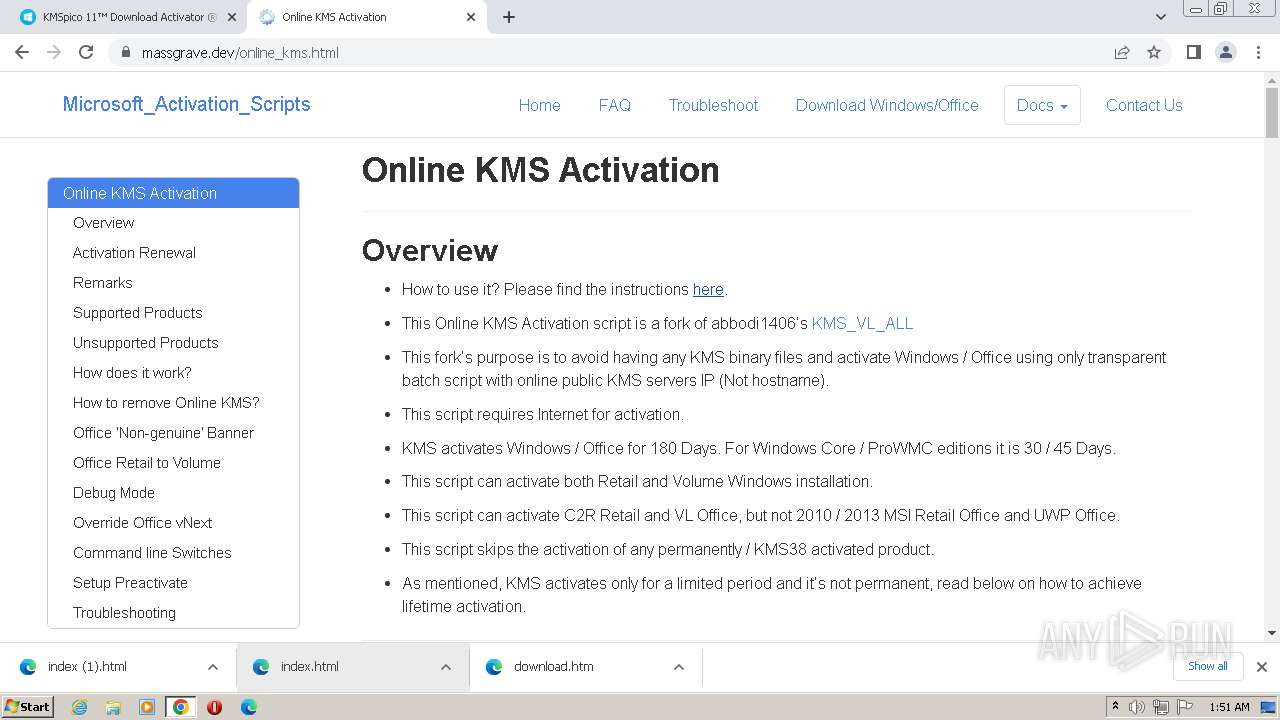1280x720 pixels.
Task: Open Download Windows/Office nav link
Action: point(887,105)
